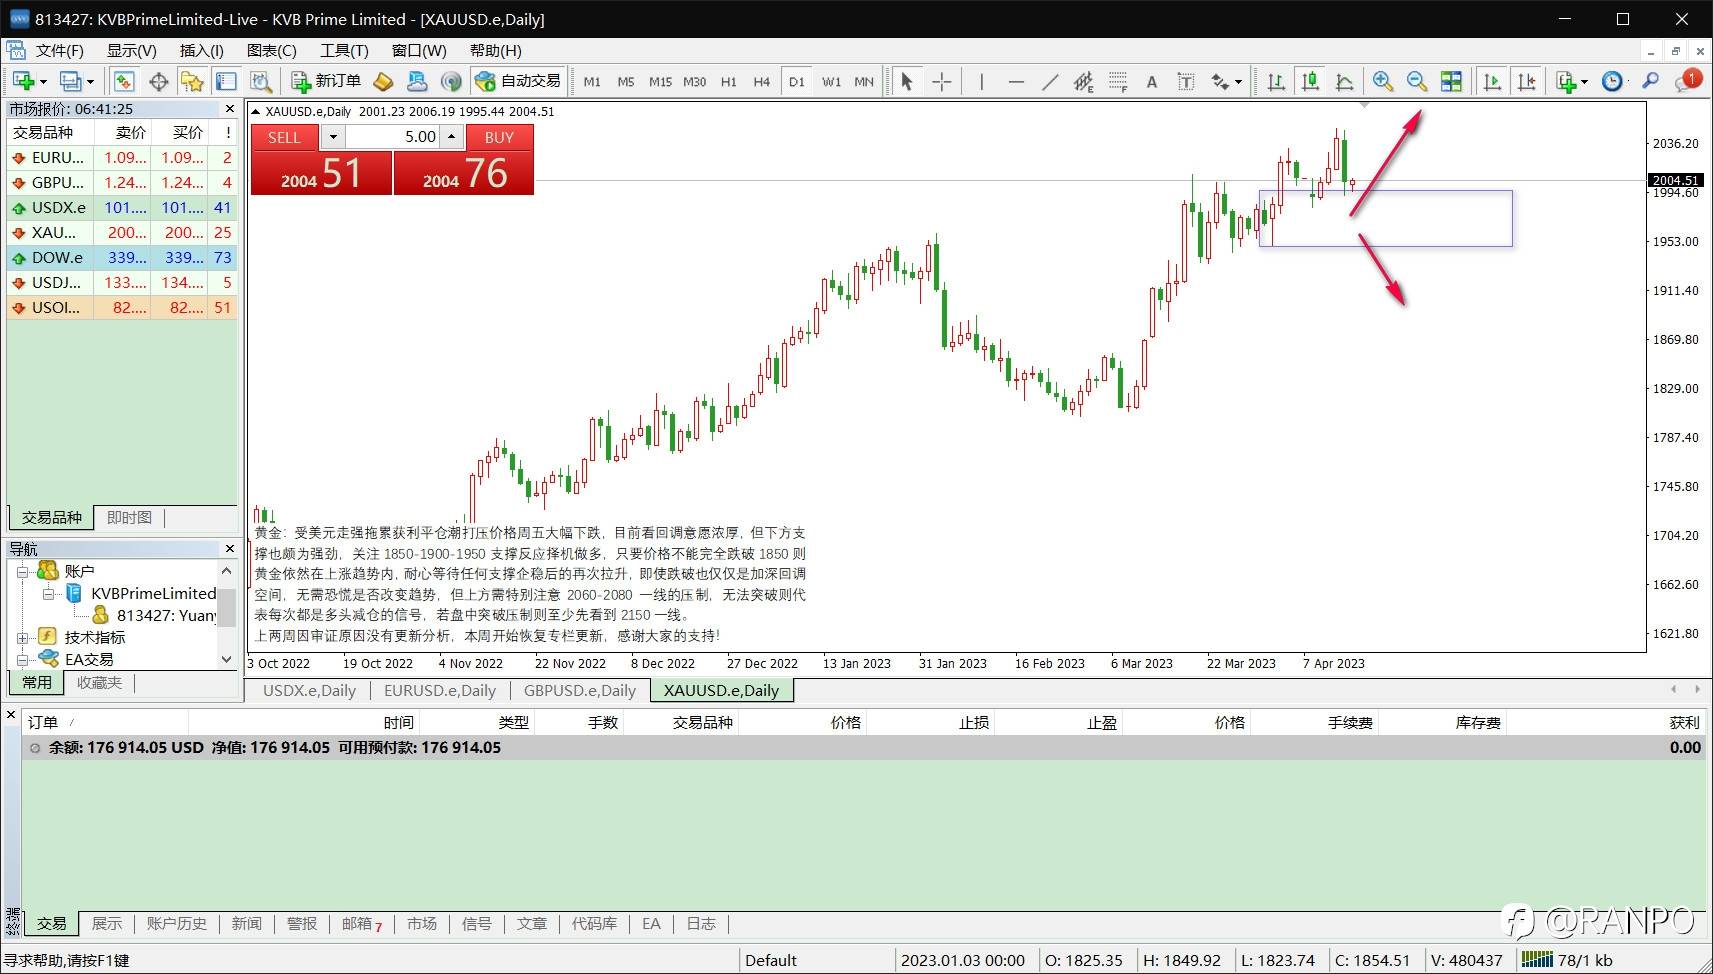Toggle candlestick chart display

click(1310, 81)
